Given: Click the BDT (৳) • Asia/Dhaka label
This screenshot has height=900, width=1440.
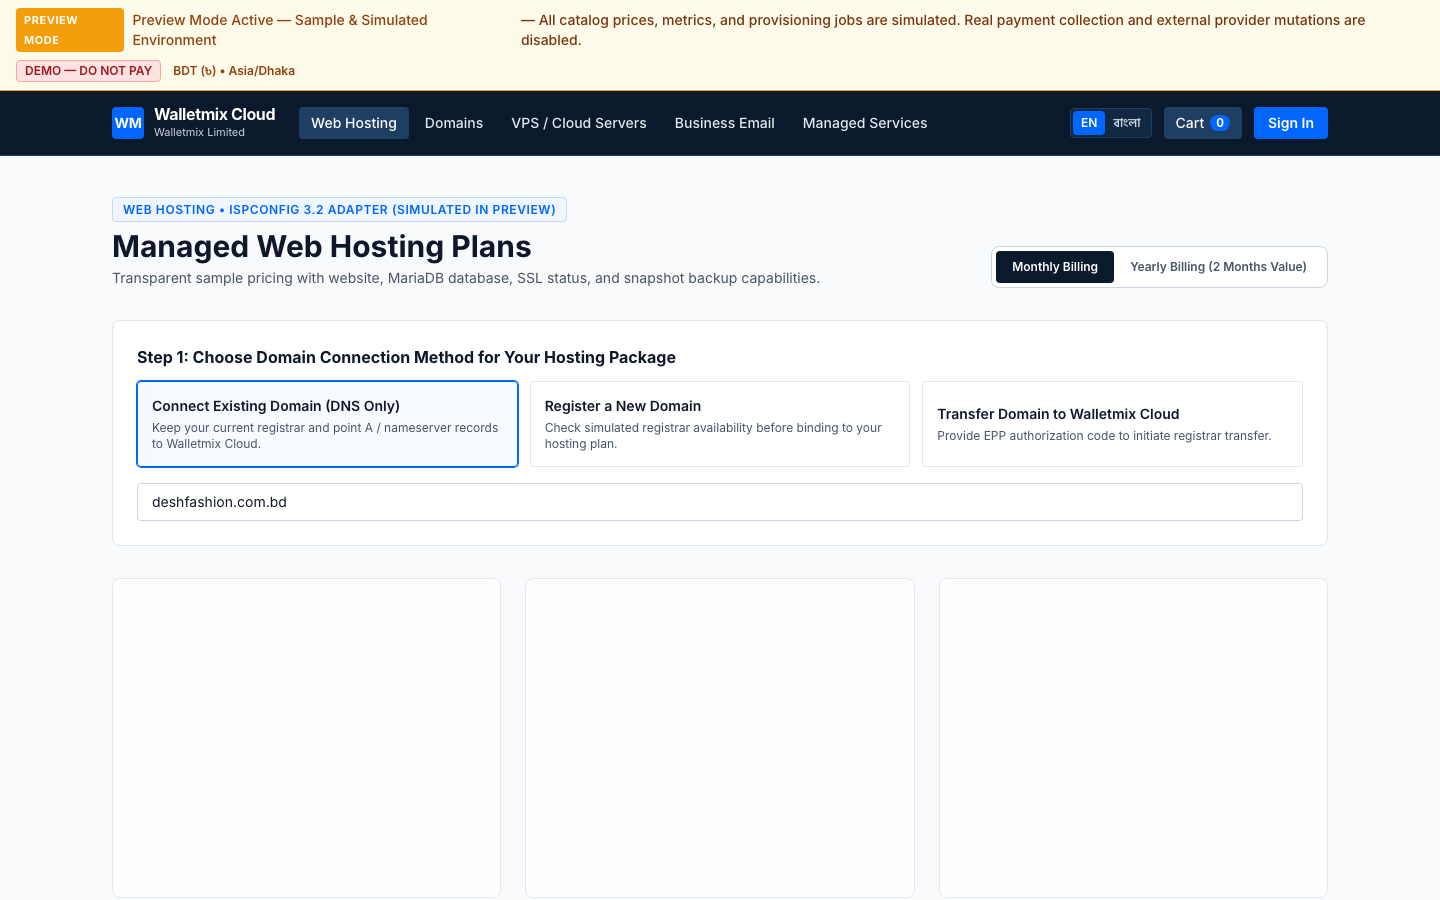Looking at the screenshot, I should tap(234, 71).
